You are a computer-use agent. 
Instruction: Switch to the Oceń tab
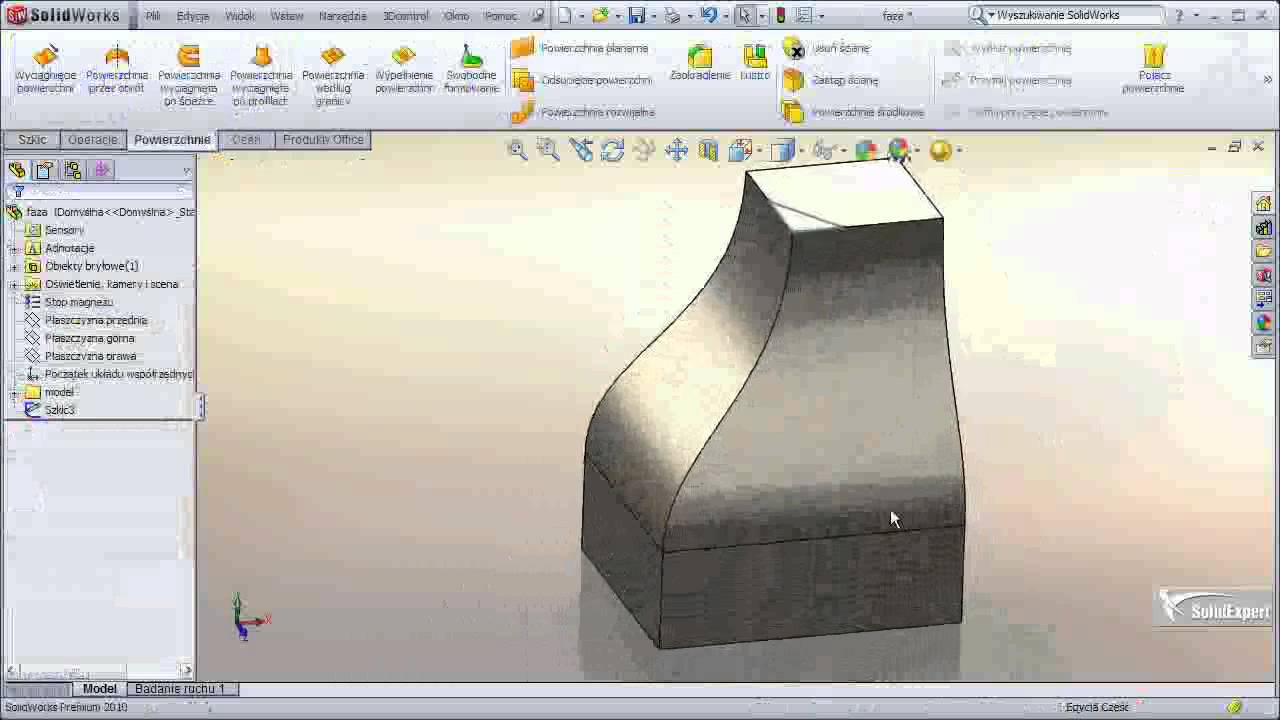pos(246,140)
